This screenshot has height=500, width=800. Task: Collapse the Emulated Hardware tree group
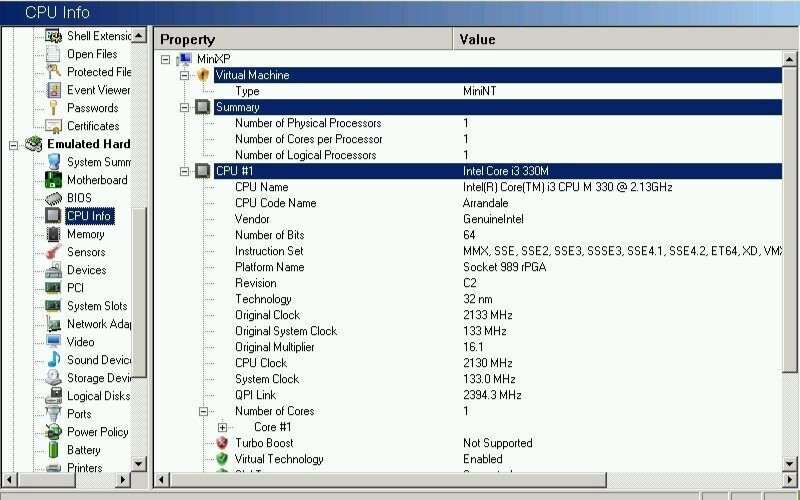(x=13, y=145)
